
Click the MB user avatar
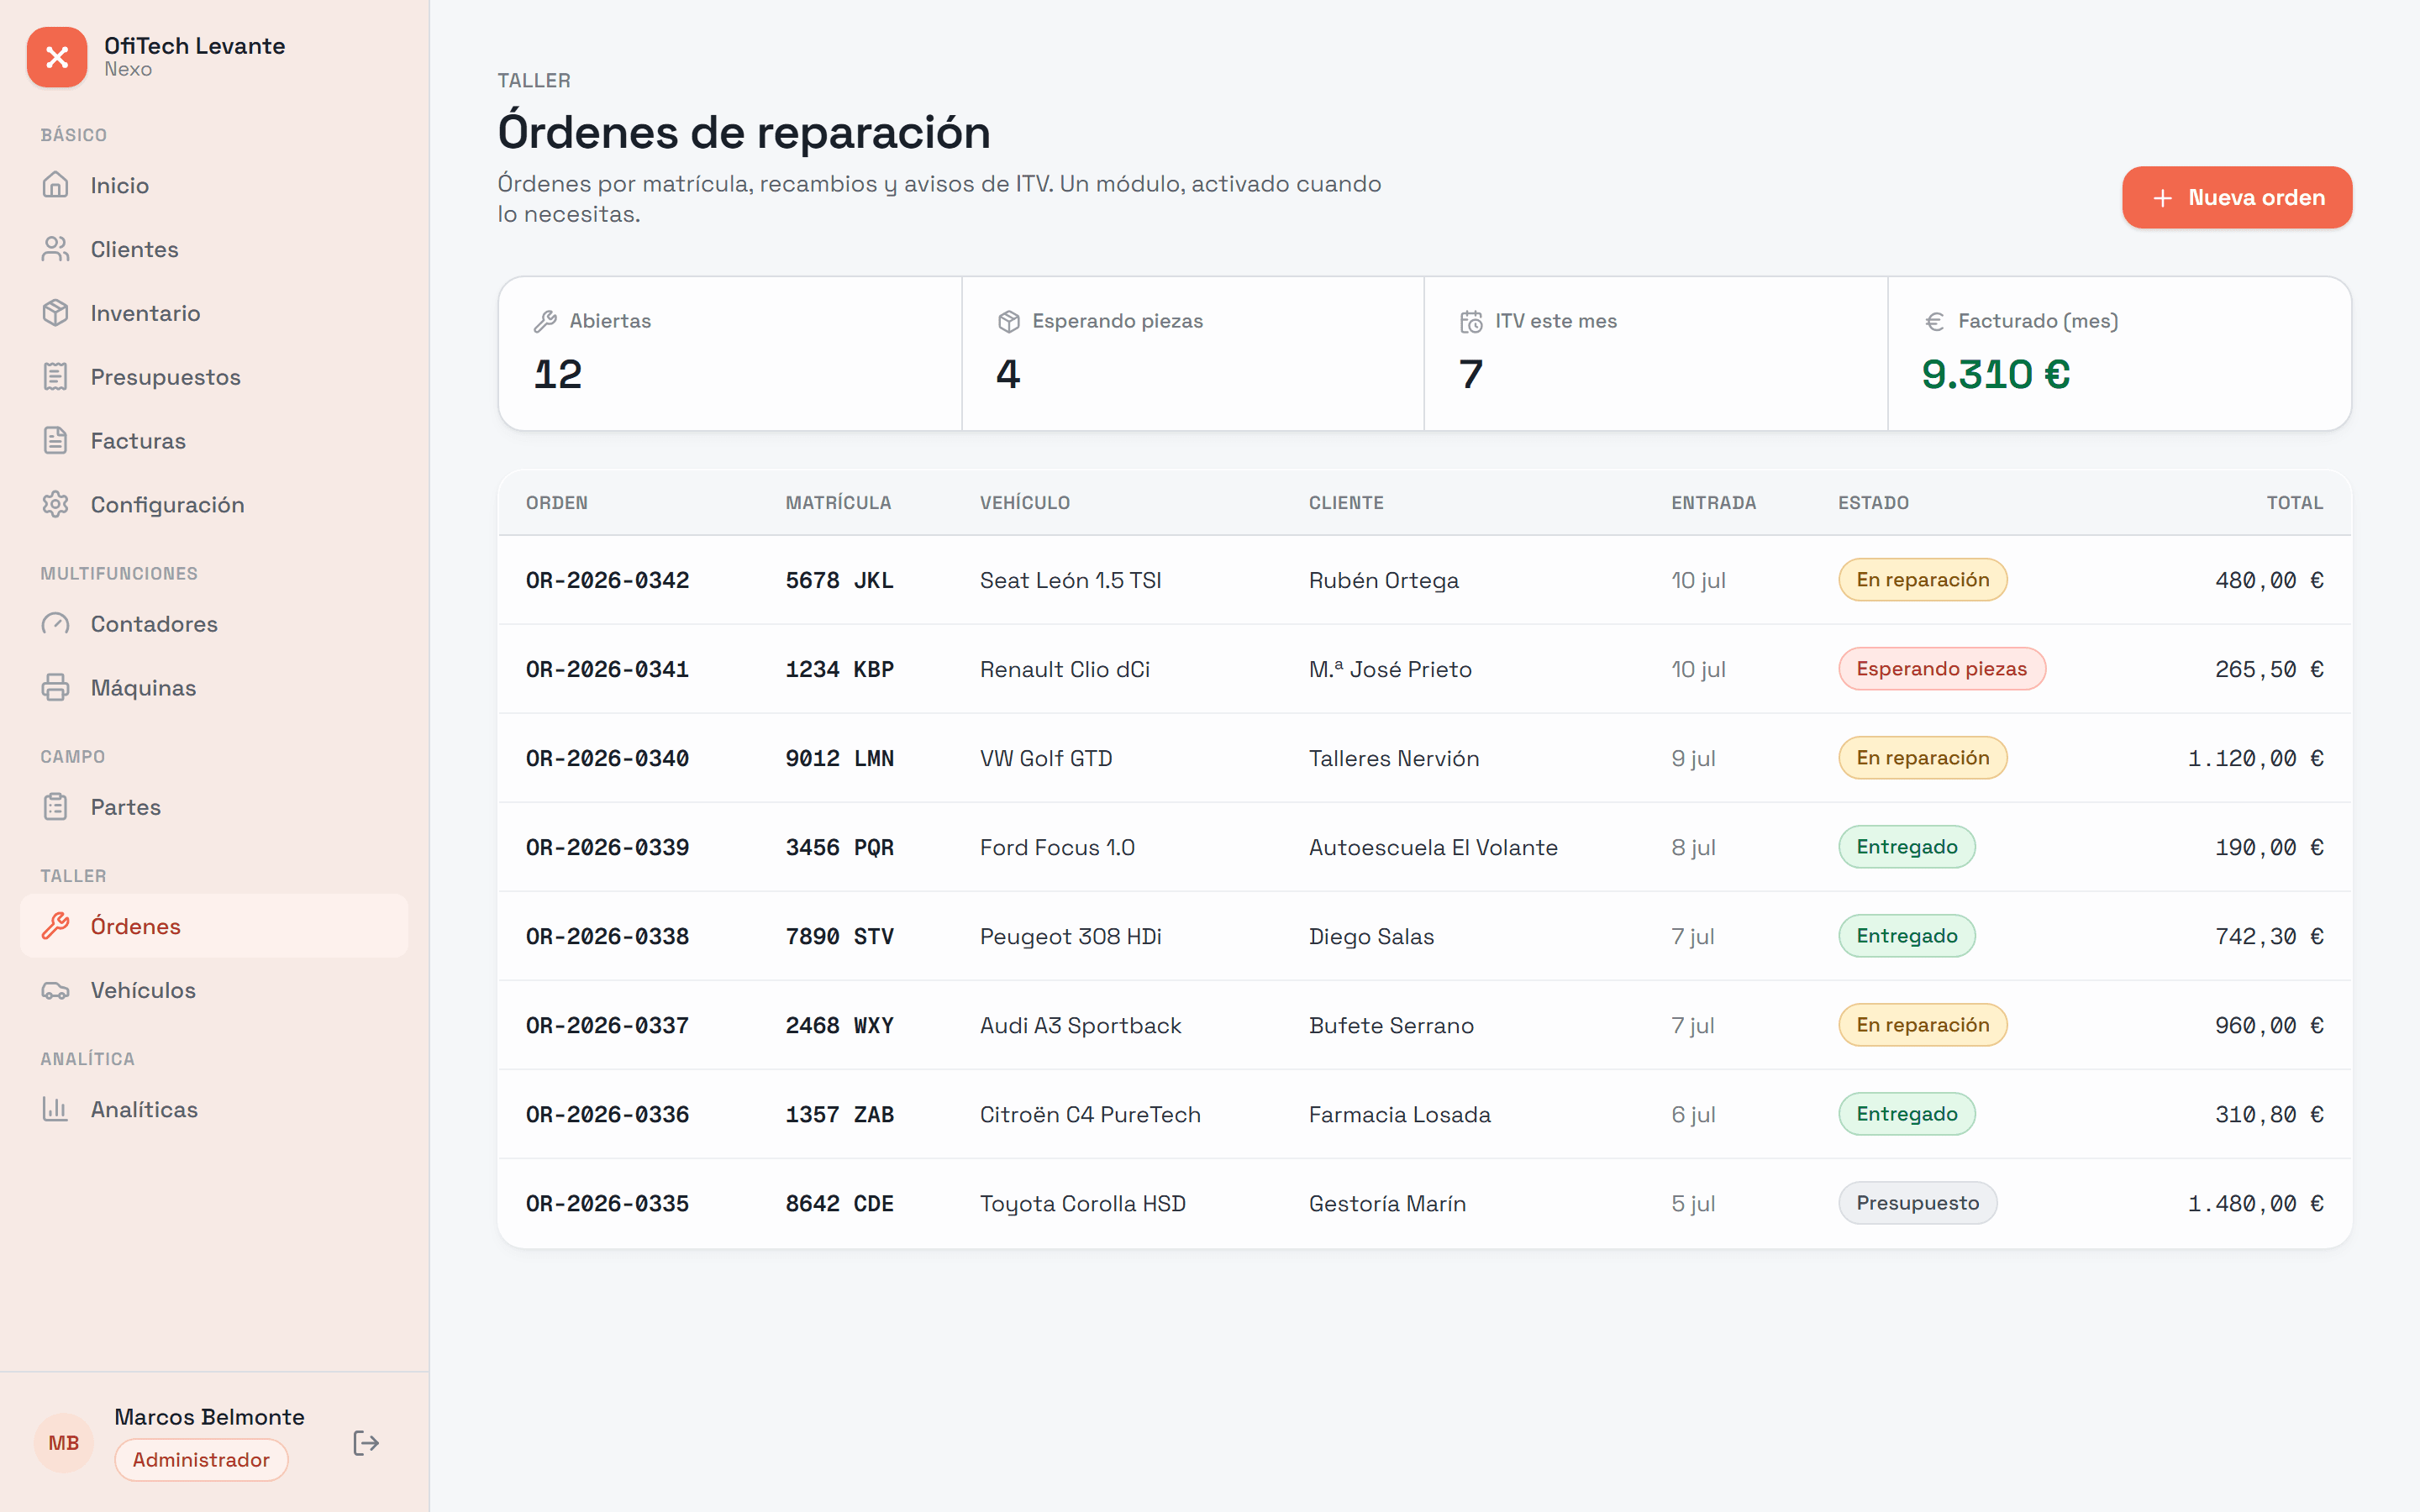[x=64, y=1443]
